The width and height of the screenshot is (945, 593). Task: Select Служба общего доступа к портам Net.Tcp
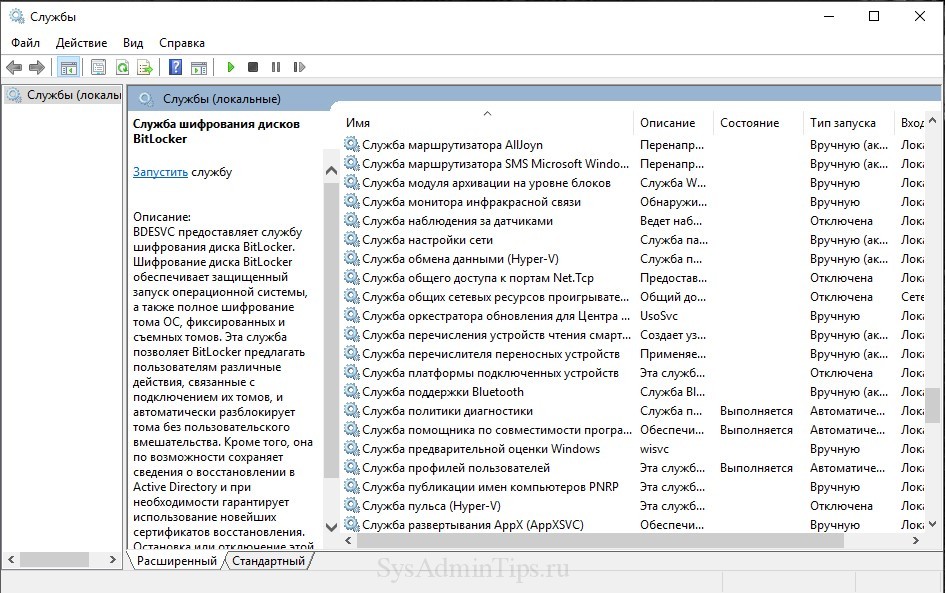pos(478,278)
